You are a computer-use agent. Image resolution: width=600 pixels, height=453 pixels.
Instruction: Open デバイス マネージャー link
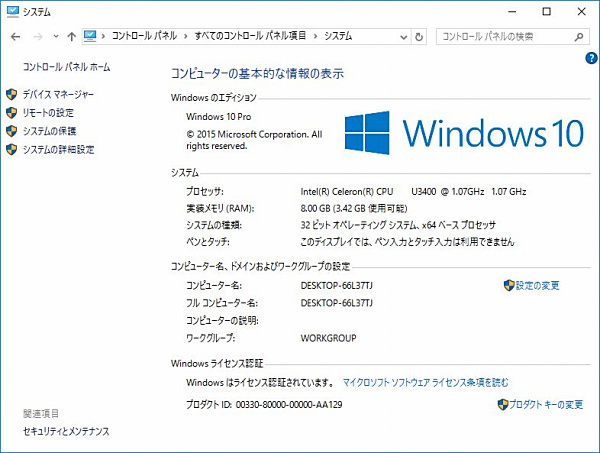click(58, 94)
